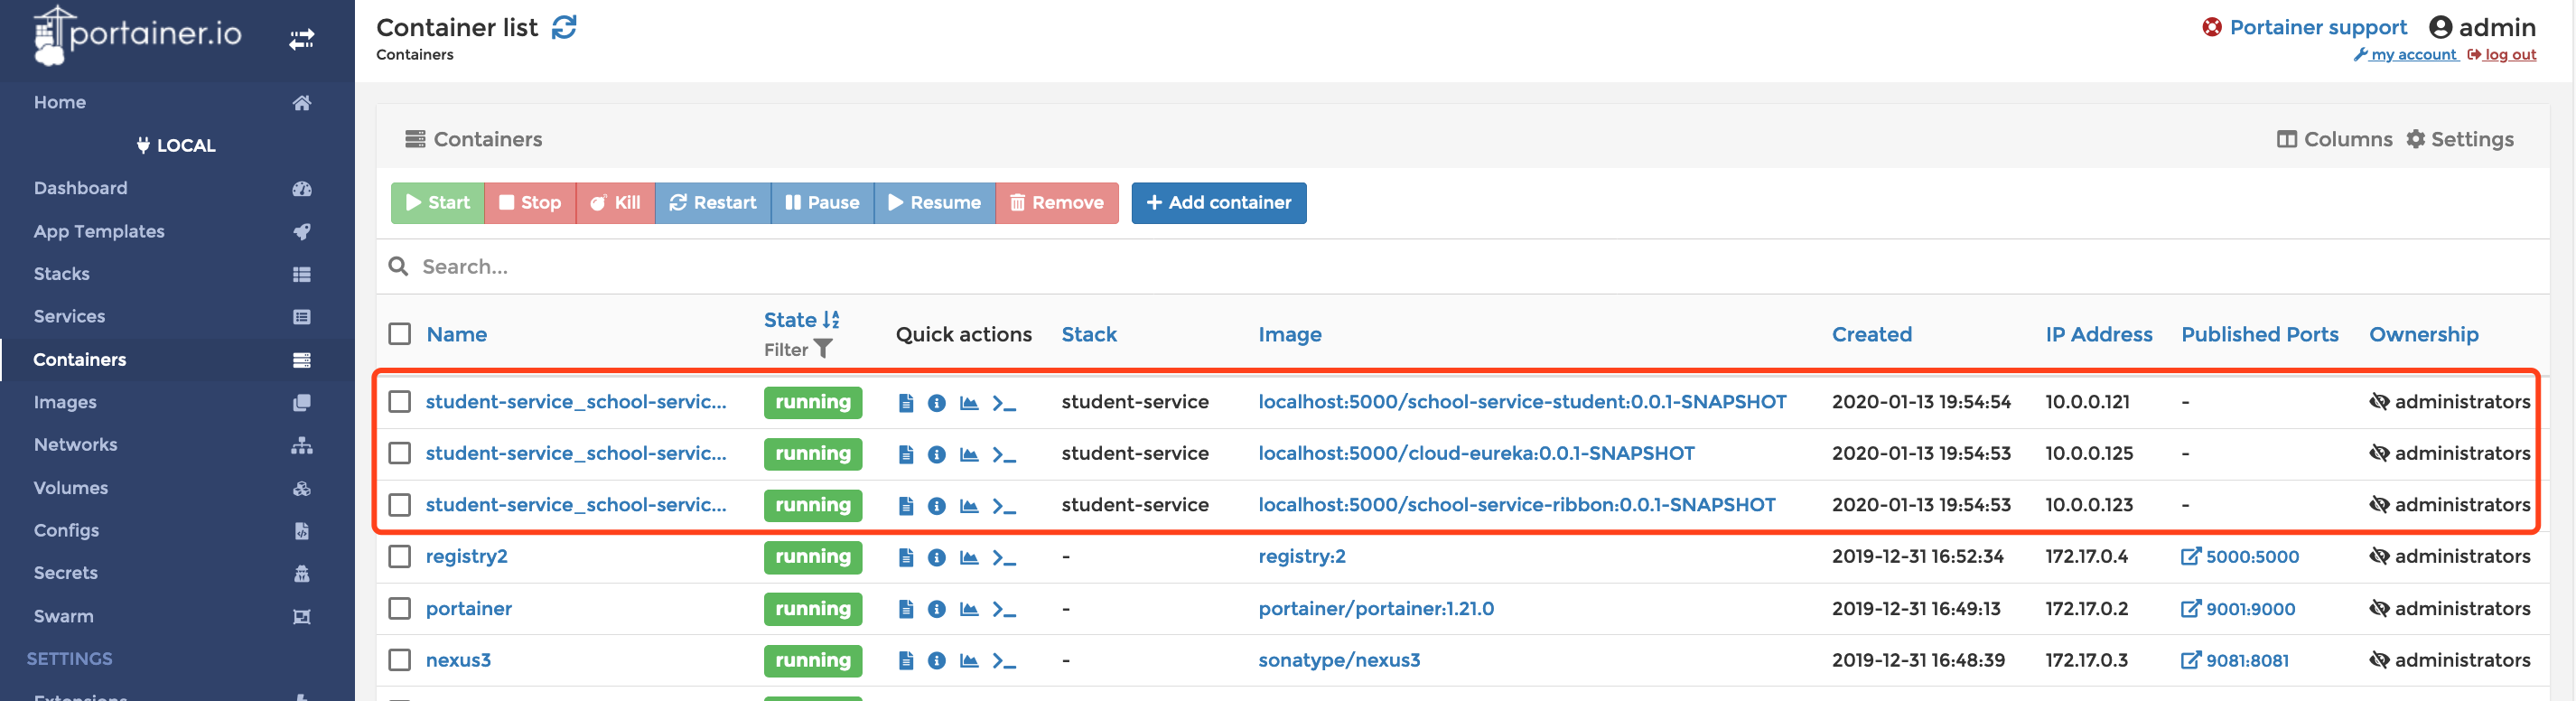2576x701 pixels.
Task: Open stats chart icon for registry2
Action: (x=969, y=557)
